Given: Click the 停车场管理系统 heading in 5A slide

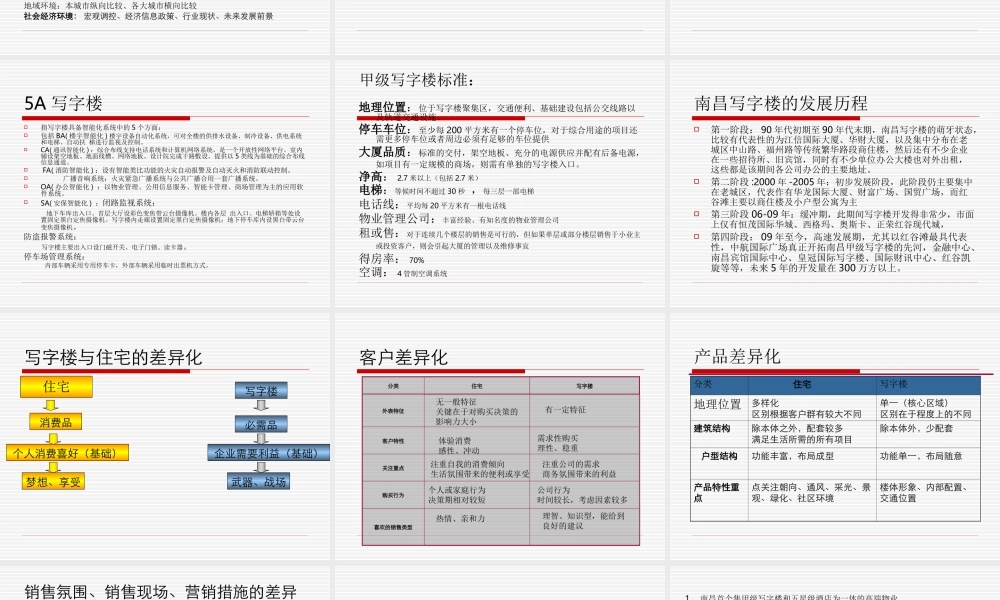Looking at the screenshot, I should click(54, 256).
